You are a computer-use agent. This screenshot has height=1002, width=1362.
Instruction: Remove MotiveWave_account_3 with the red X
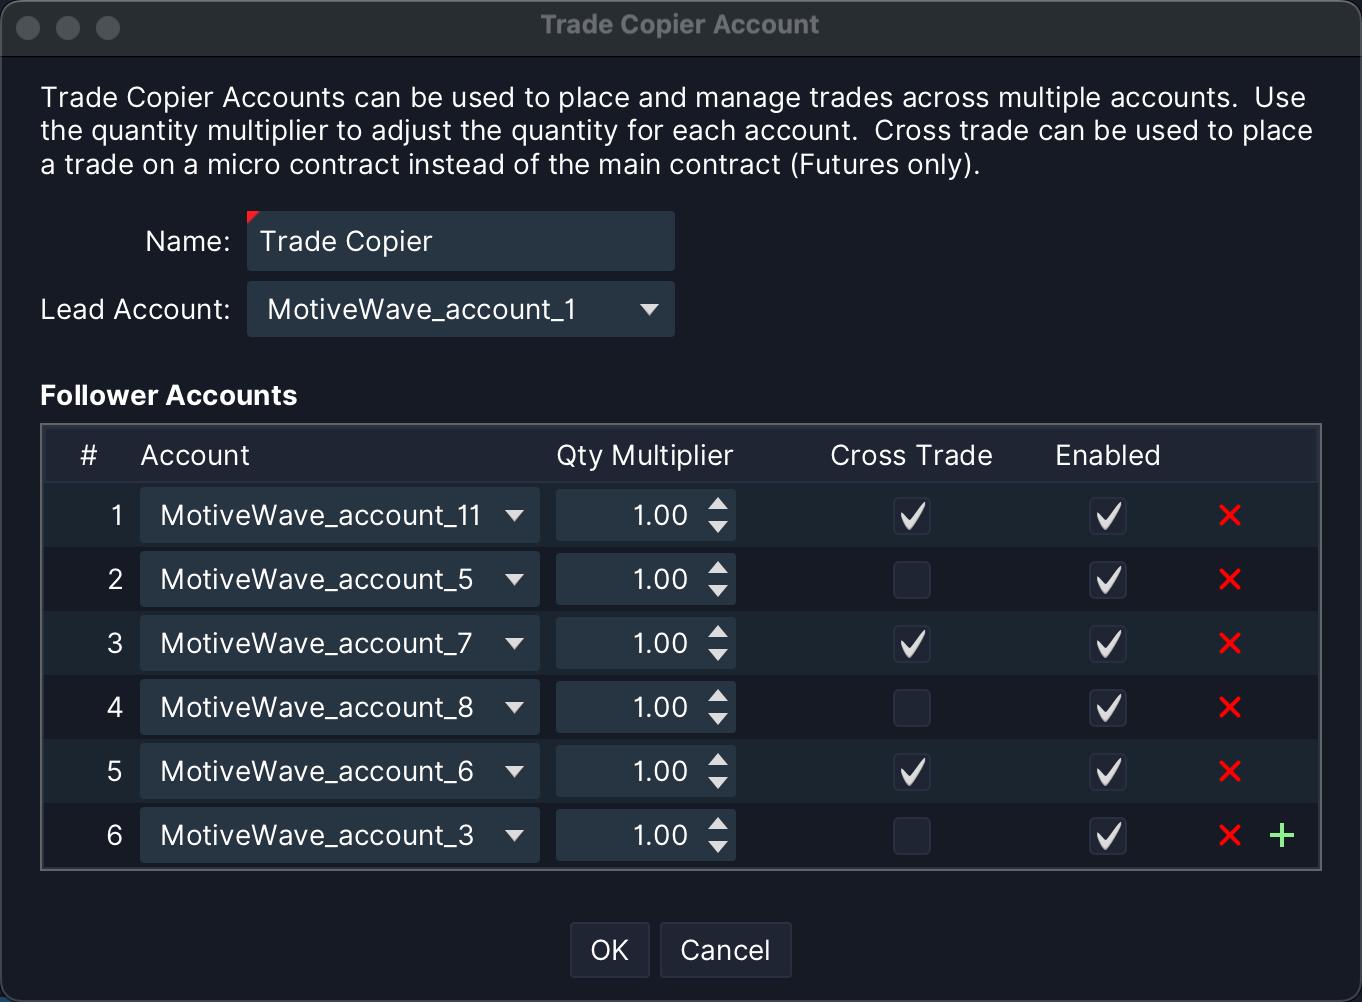1230,835
